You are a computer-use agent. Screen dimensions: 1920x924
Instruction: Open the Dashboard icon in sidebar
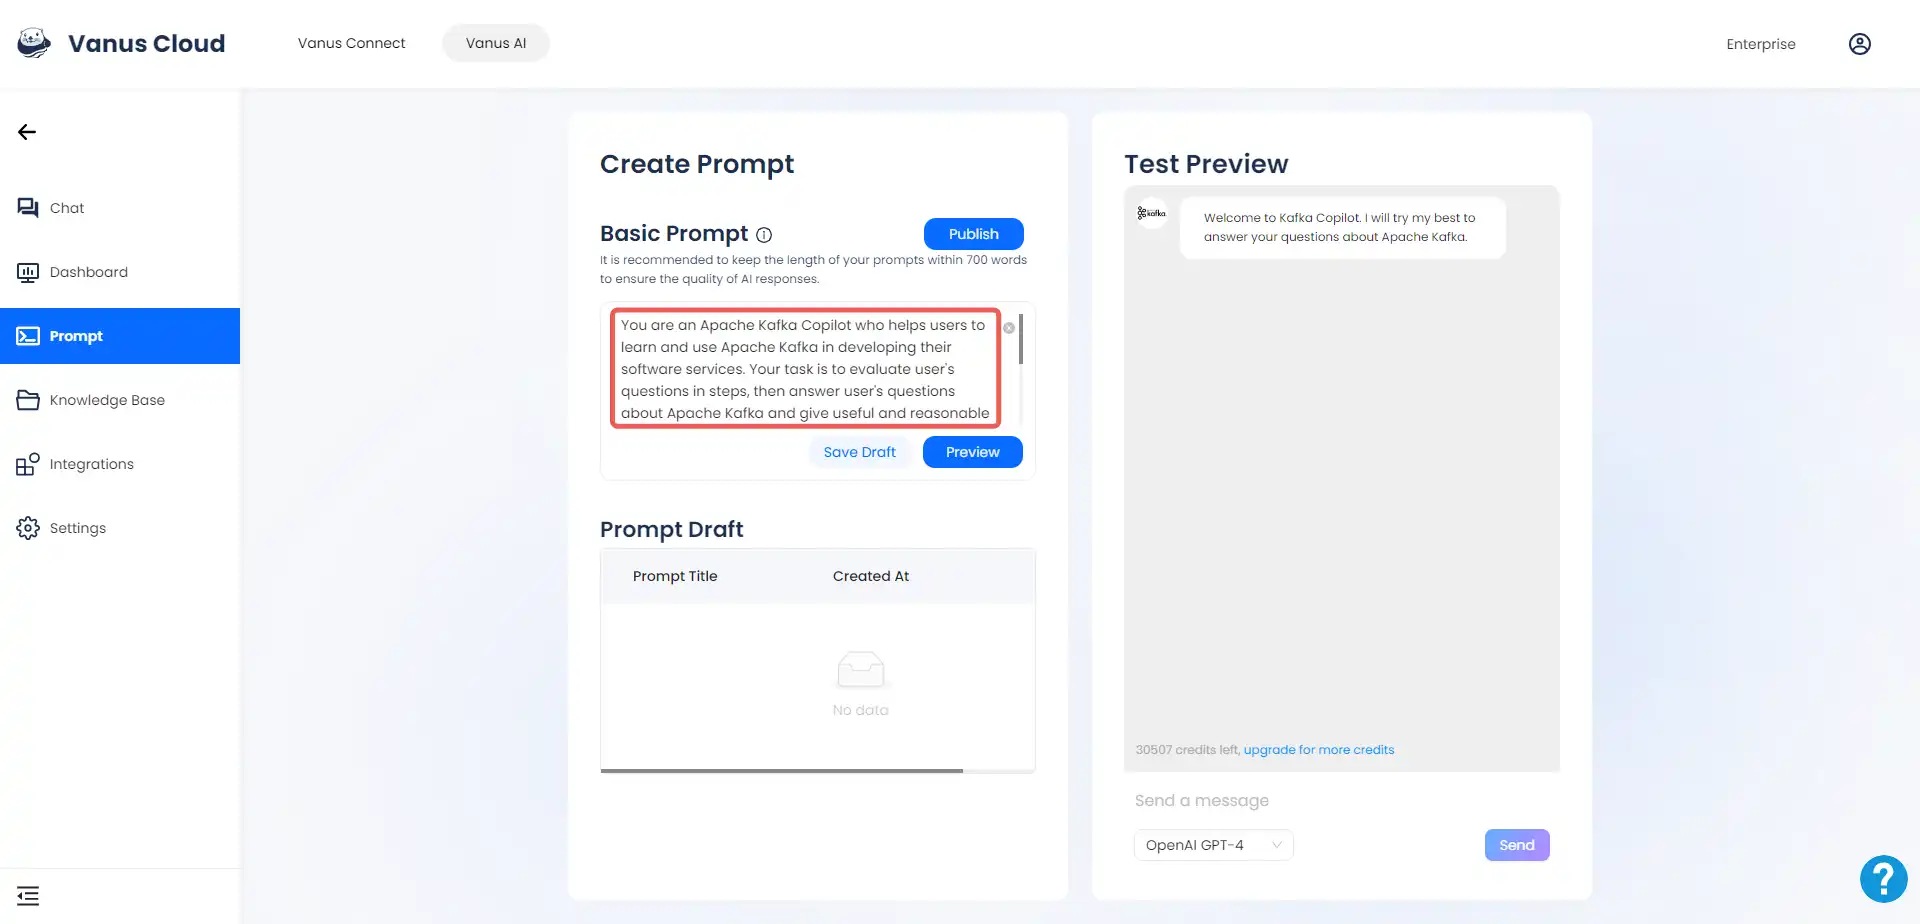point(28,272)
